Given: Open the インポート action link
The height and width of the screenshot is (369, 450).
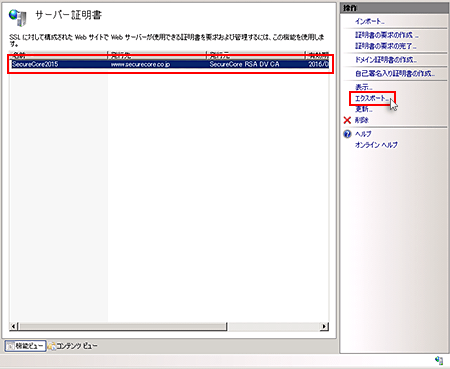Looking at the screenshot, I should (370, 21).
